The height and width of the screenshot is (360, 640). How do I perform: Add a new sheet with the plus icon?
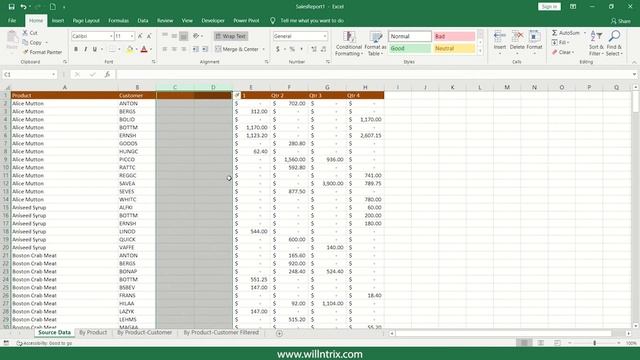pos(279,333)
